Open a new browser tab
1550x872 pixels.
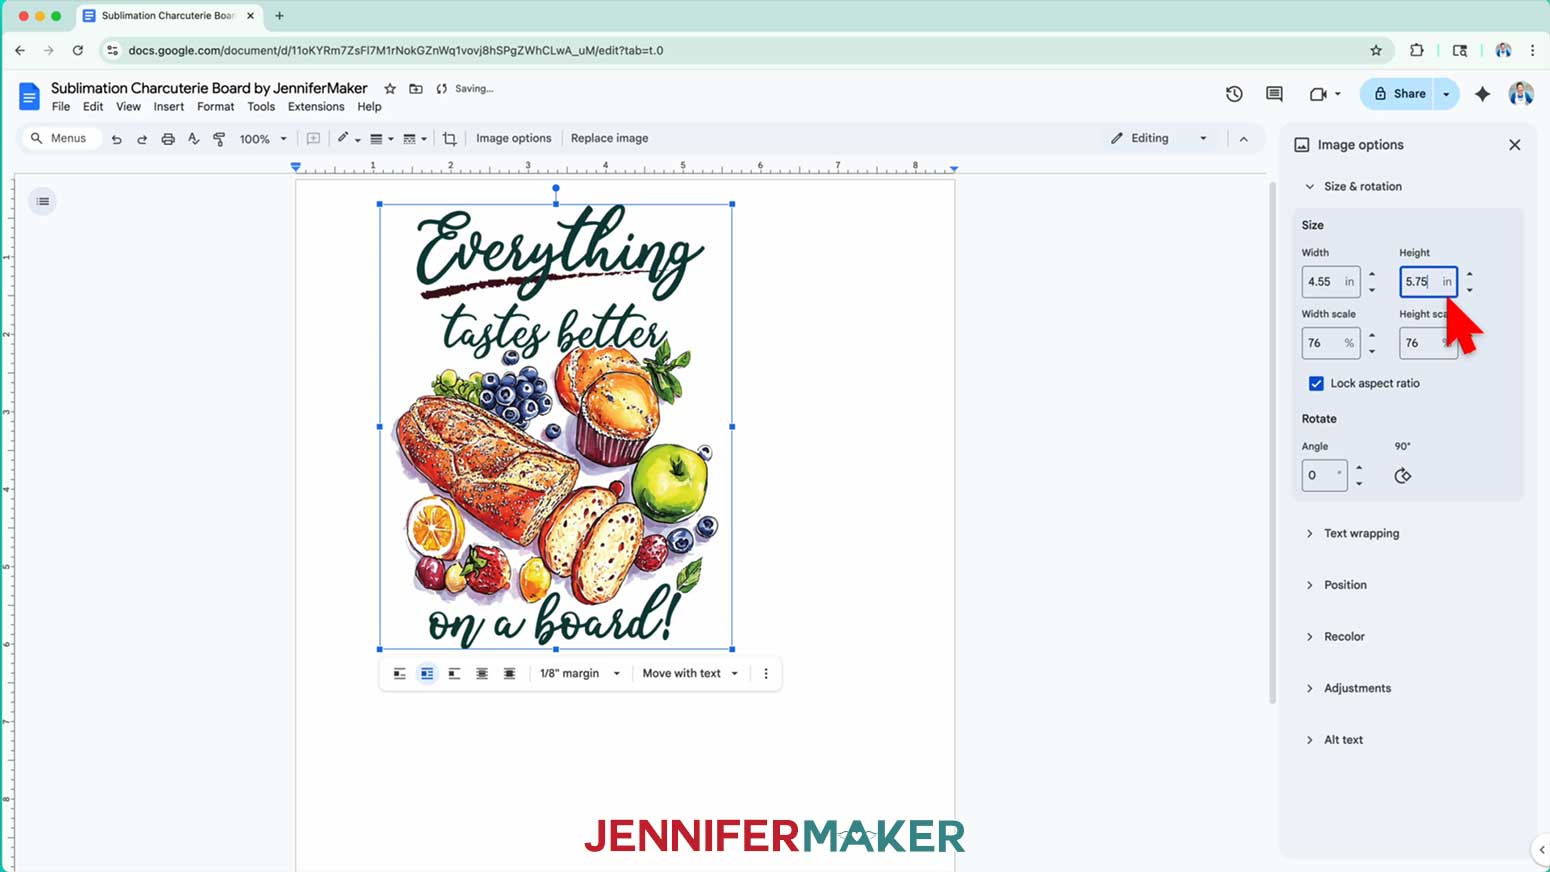point(279,16)
